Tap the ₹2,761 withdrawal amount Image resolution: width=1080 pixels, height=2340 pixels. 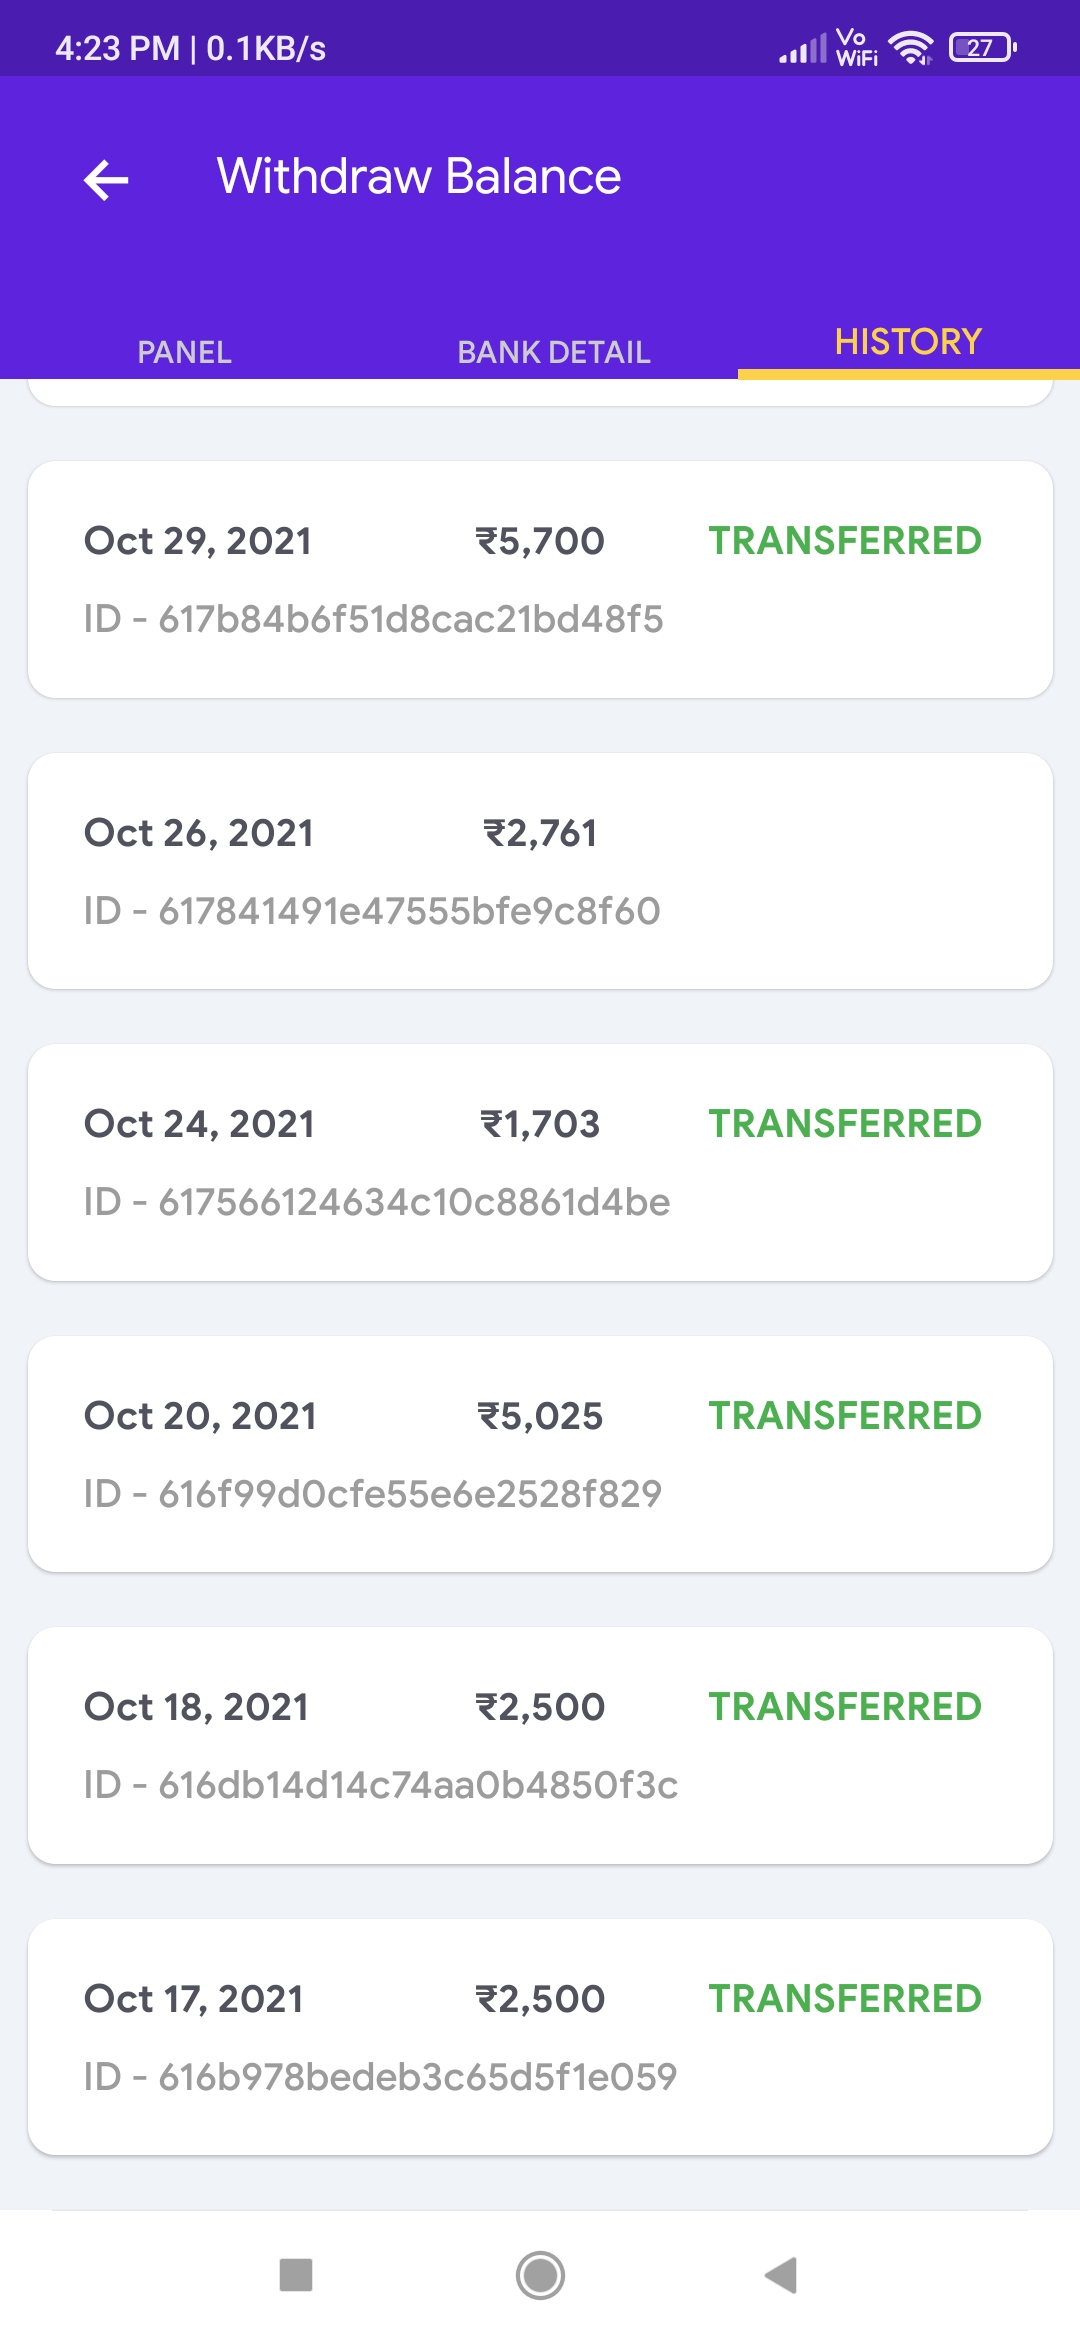click(540, 833)
